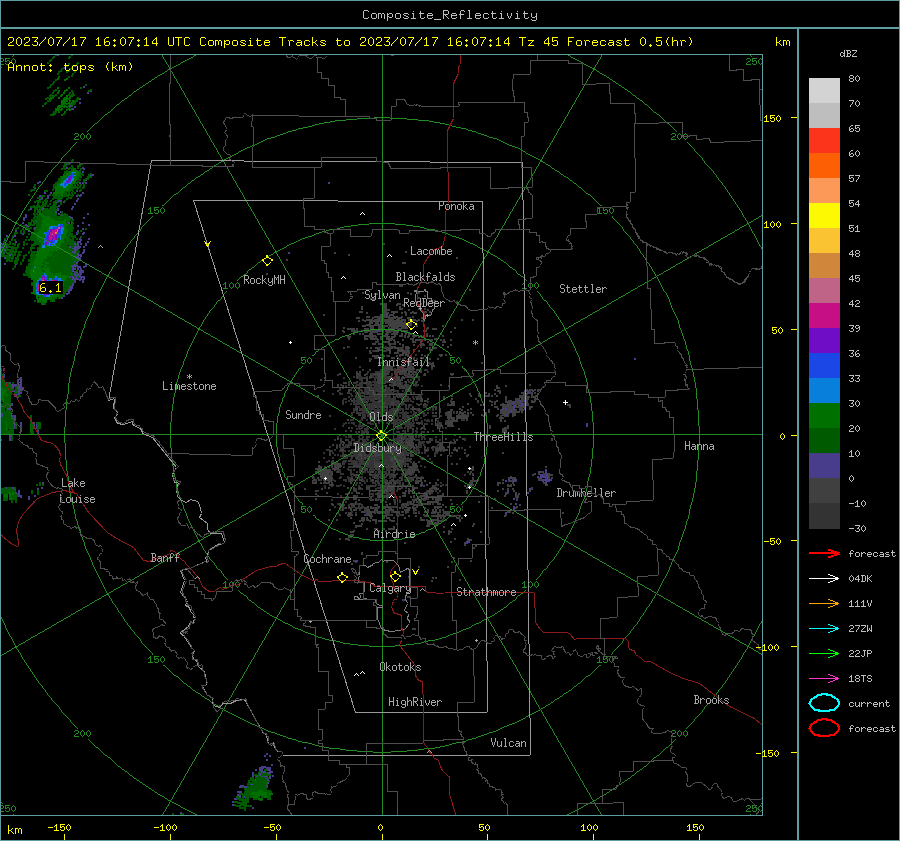Click the Sundre label on the map

point(303,414)
